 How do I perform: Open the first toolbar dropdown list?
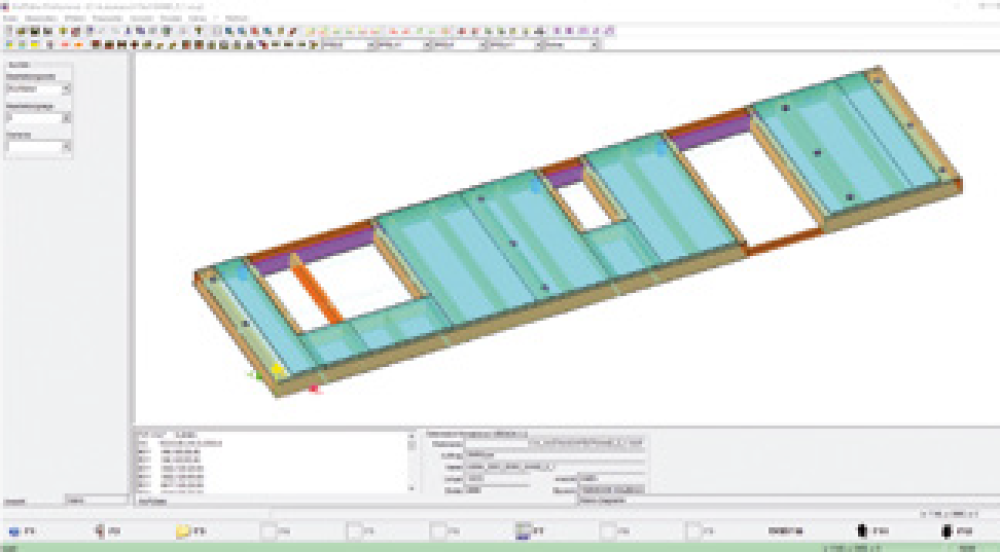pyautogui.click(x=371, y=45)
